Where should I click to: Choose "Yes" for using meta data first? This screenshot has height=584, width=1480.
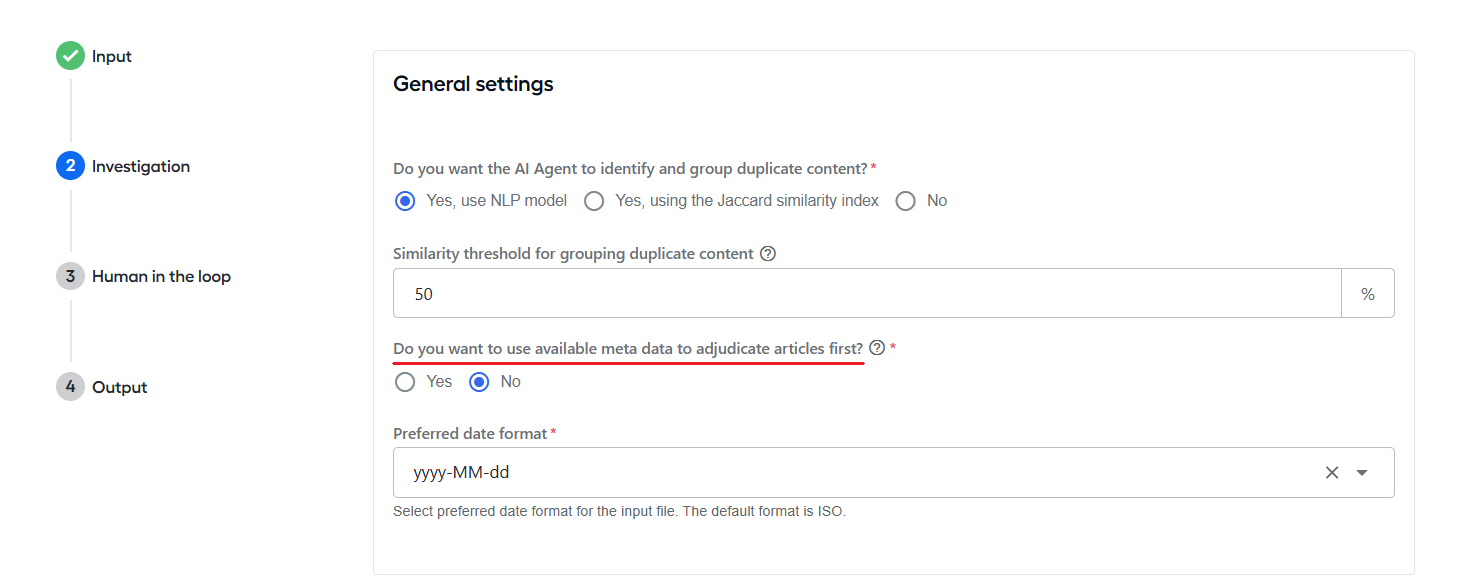point(405,382)
